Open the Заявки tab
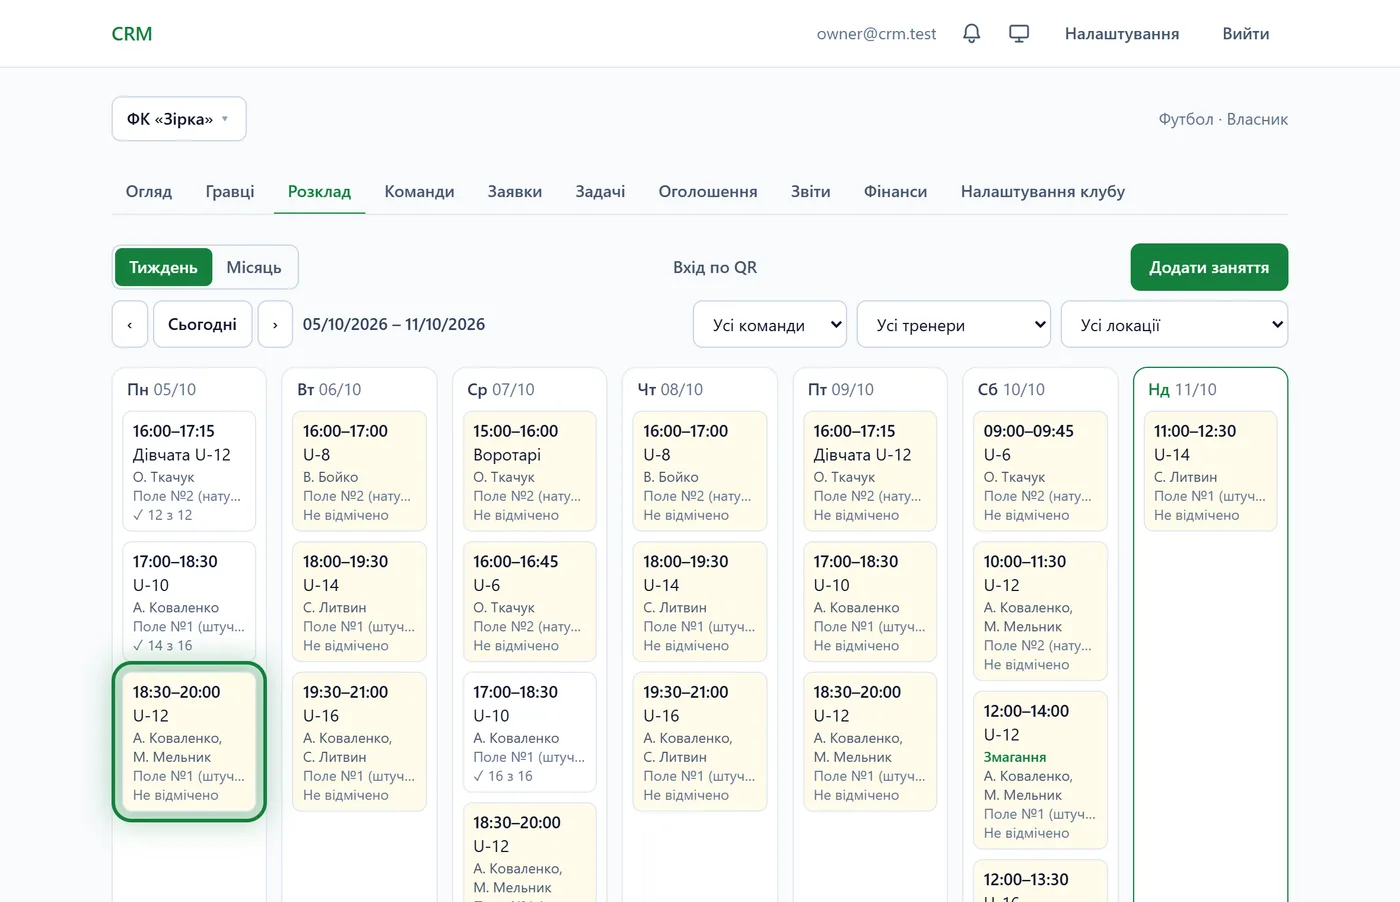Image resolution: width=1400 pixels, height=902 pixels. click(515, 191)
